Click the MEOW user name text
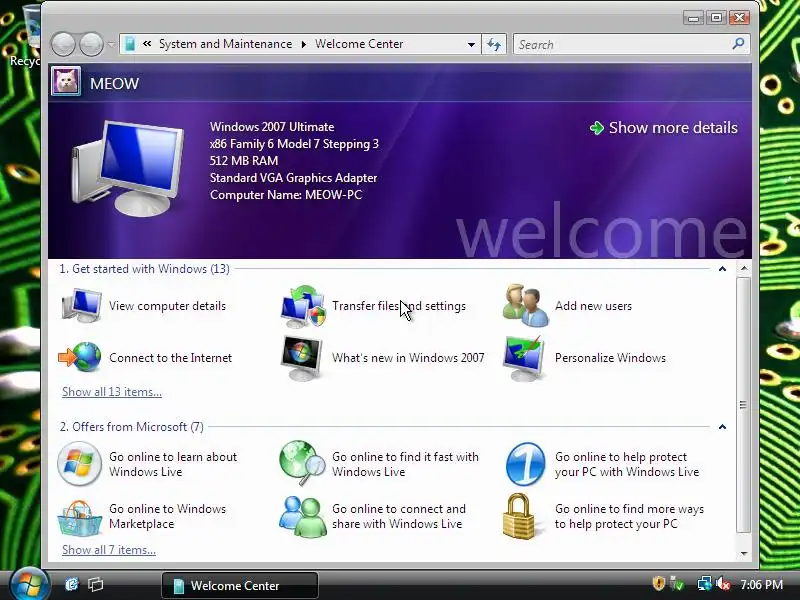The width and height of the screenshot is (800, 600). (114, 83)
